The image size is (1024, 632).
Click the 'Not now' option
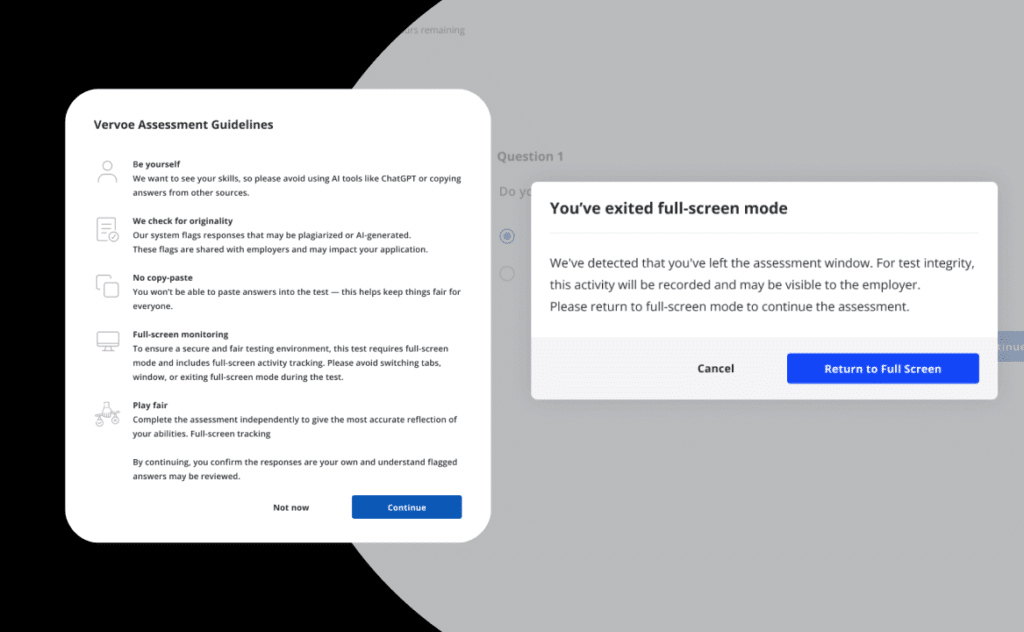[x=290, y=507]
